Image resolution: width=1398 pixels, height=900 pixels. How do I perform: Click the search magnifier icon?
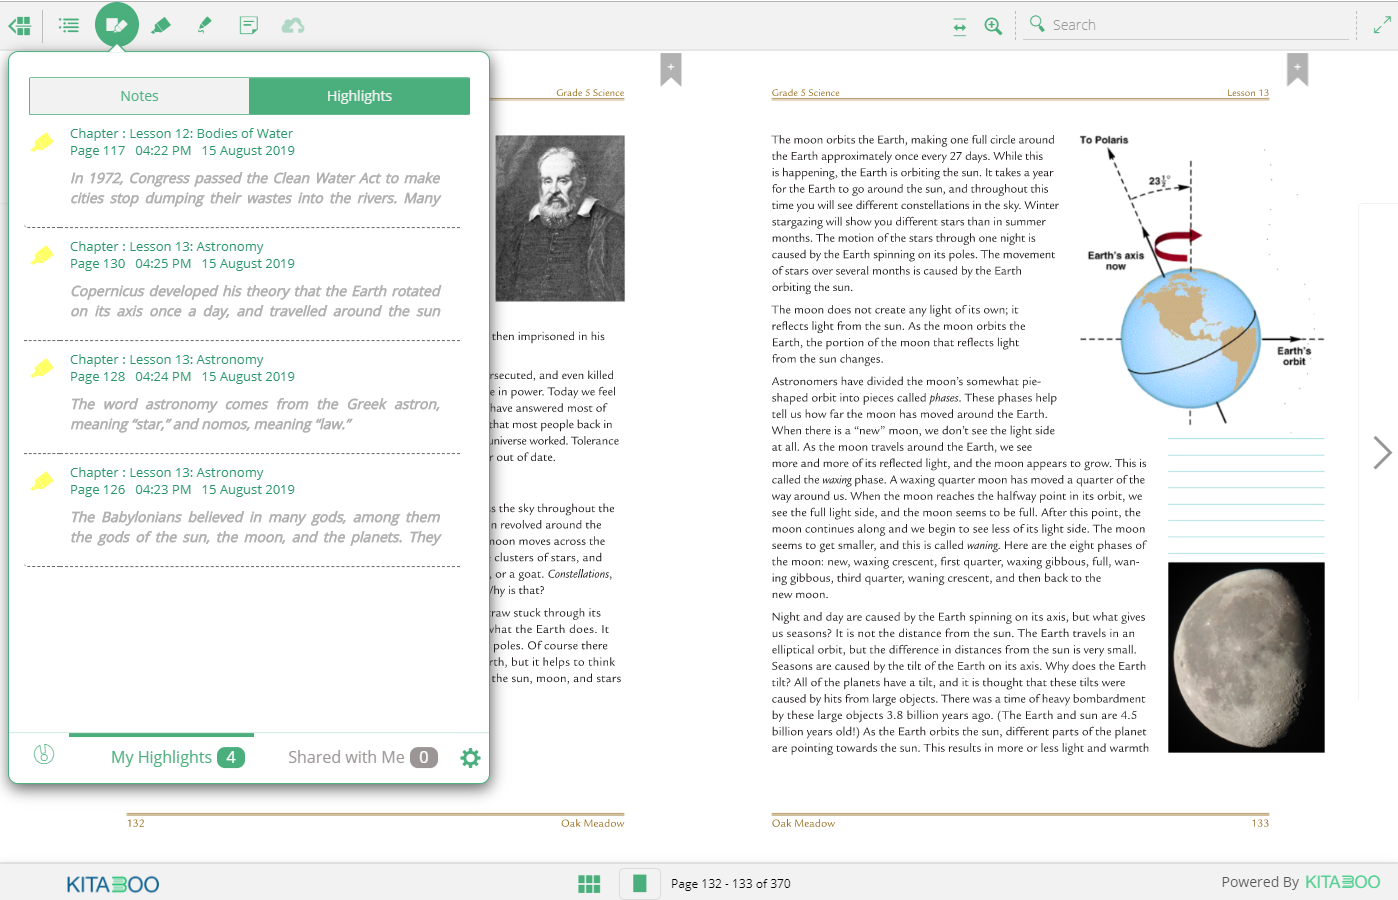[1037, 23]
